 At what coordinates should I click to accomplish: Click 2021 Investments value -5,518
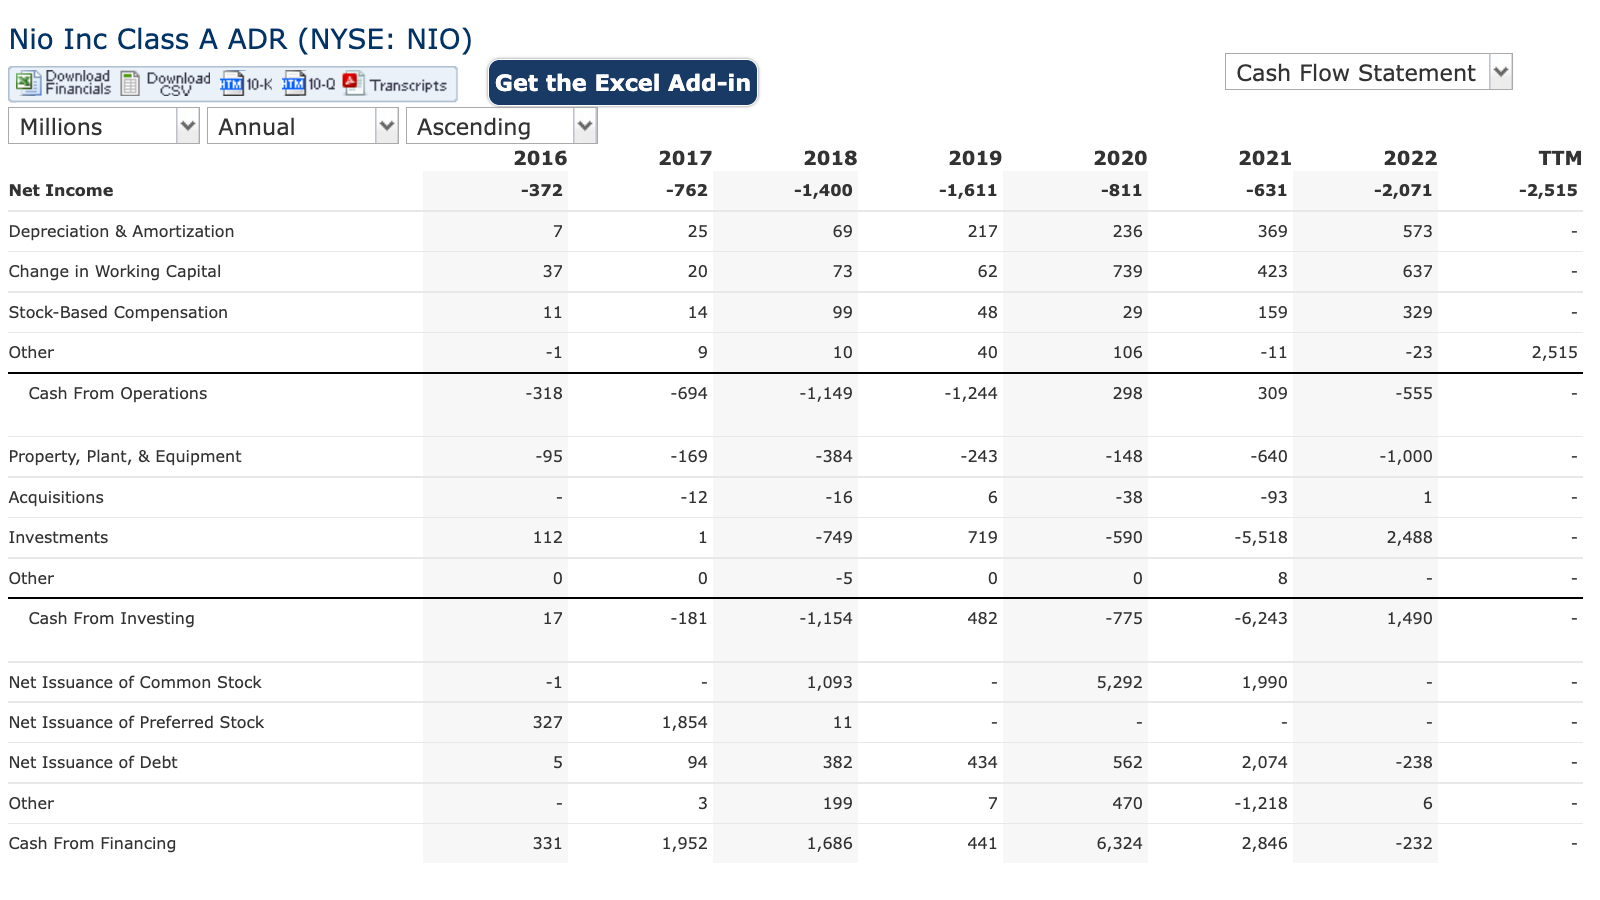tap(1260, 537)
